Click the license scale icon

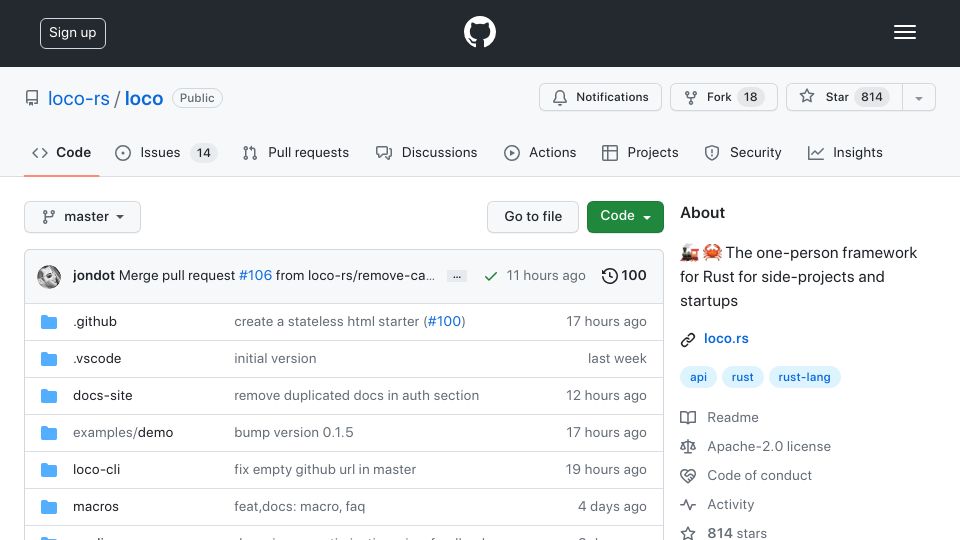(x=688, y=447)
